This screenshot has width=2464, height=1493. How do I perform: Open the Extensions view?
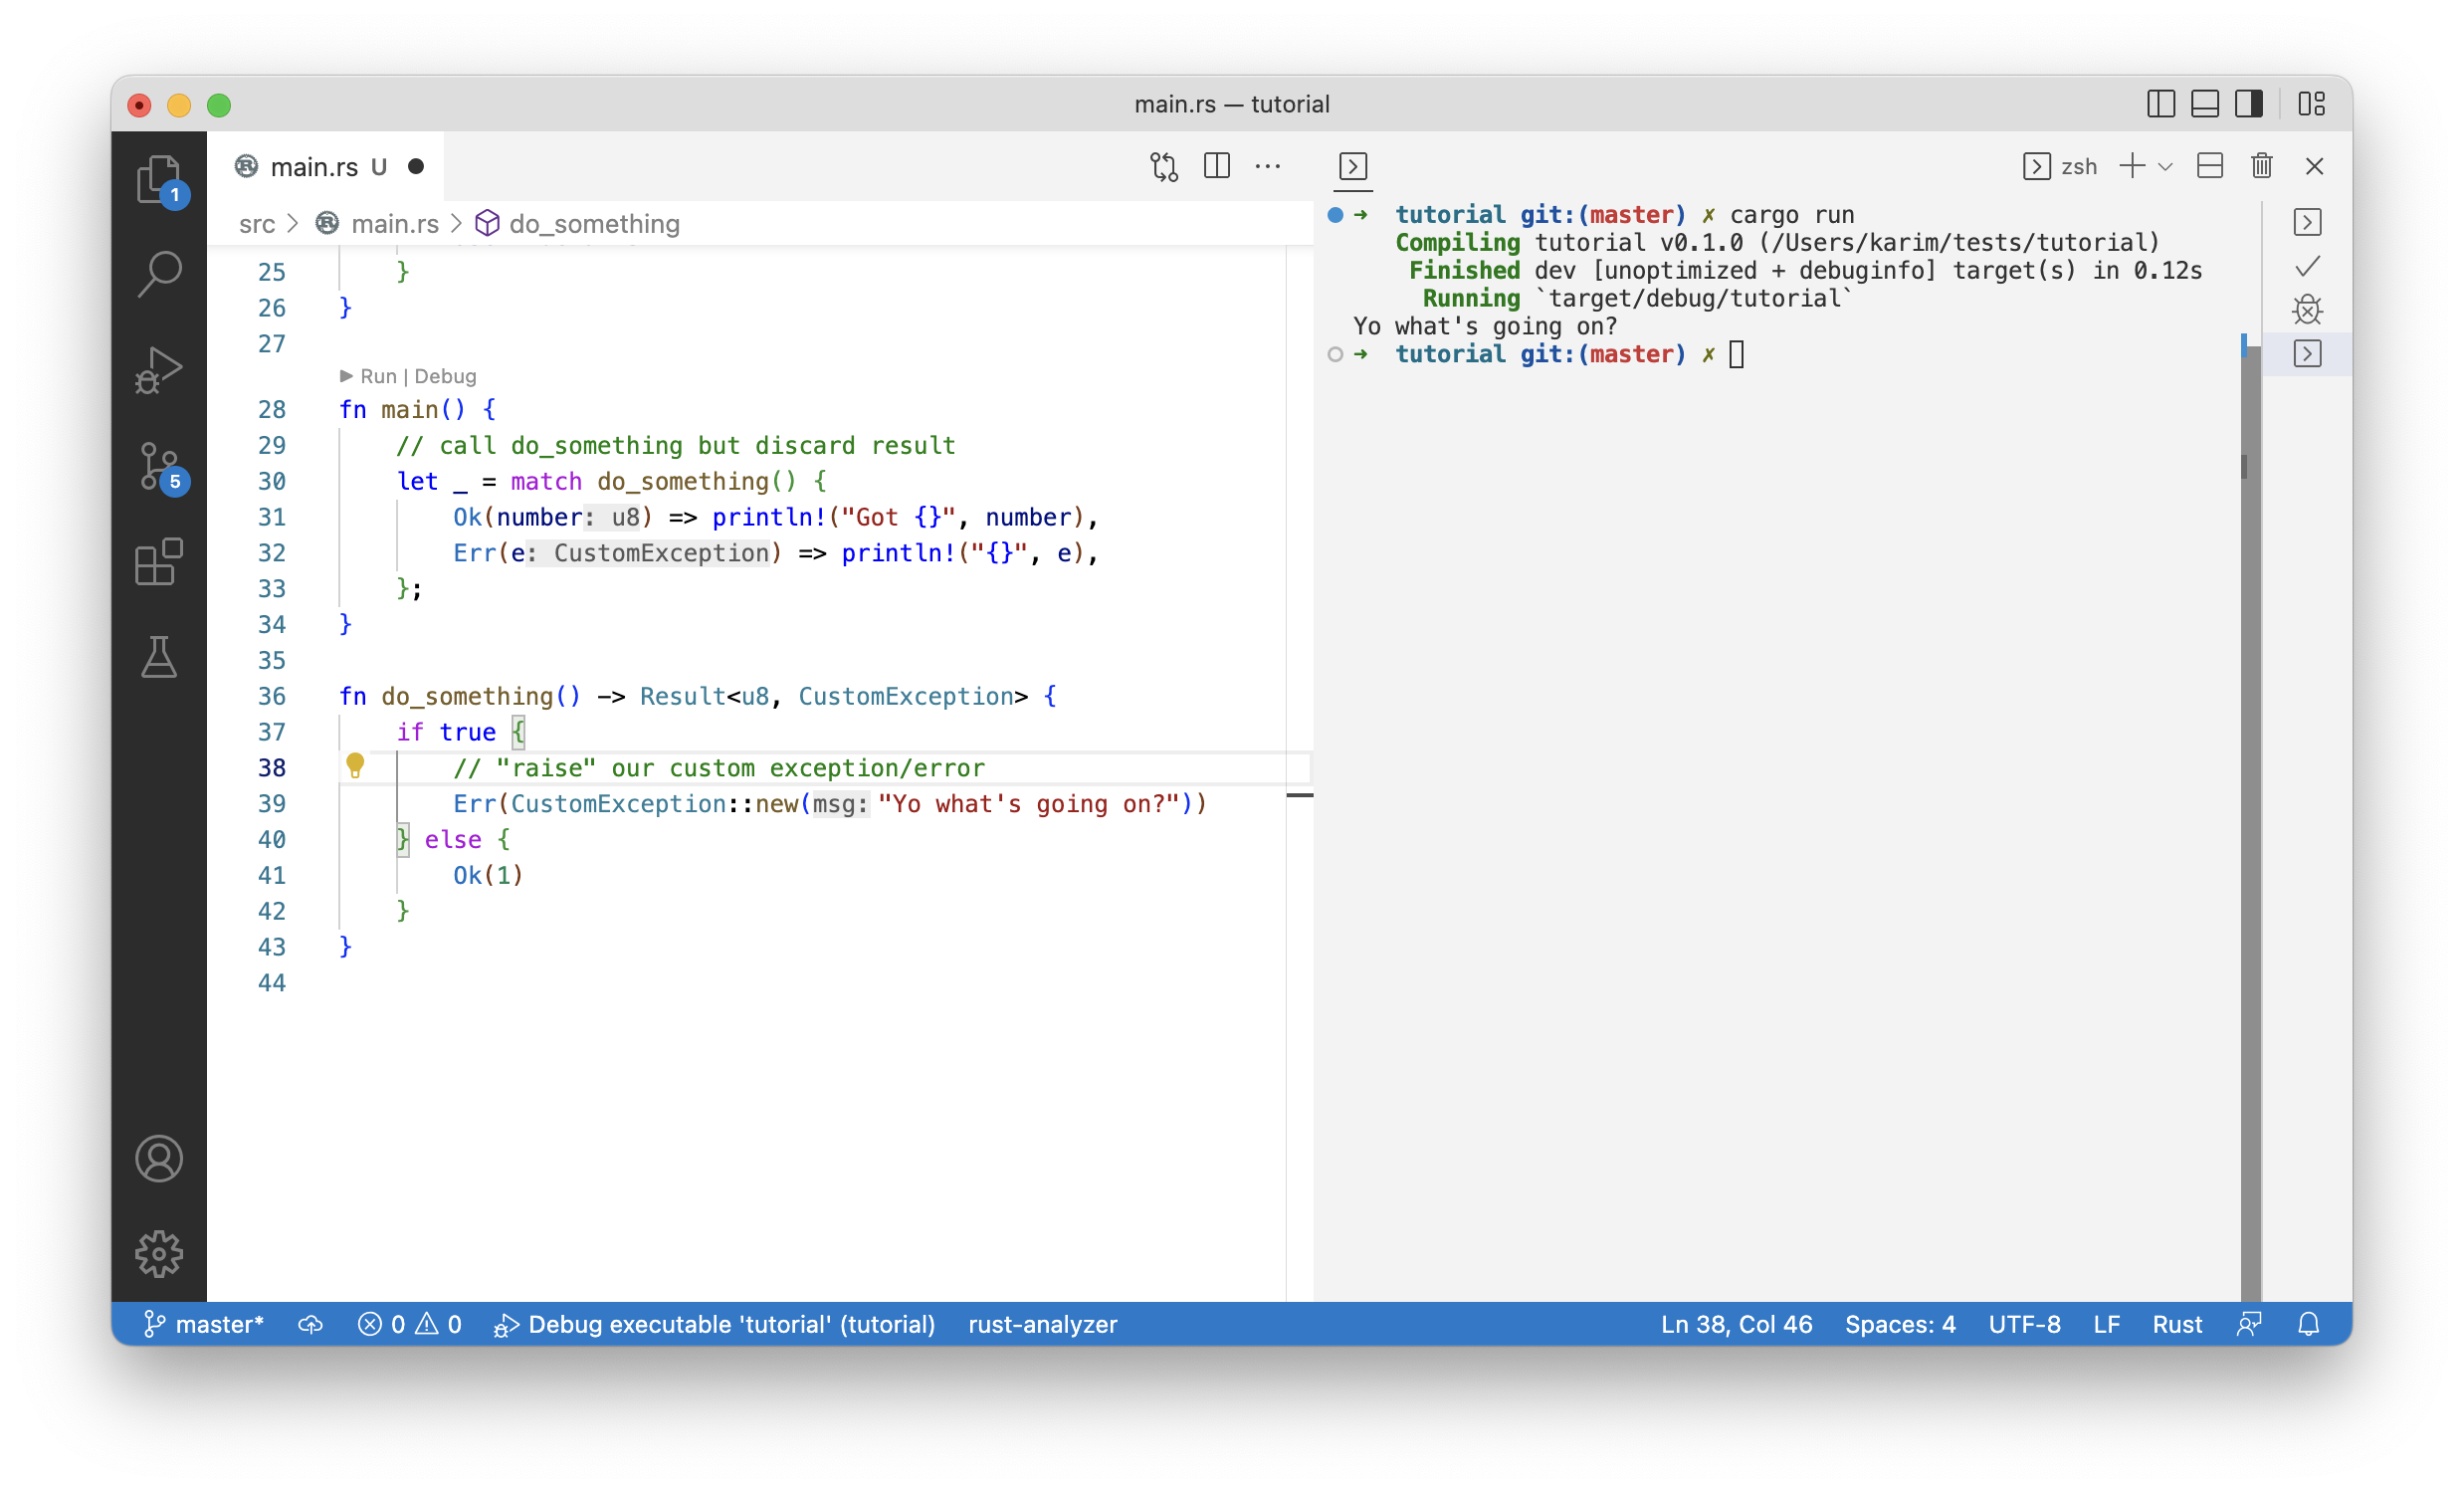coord(159,562)
